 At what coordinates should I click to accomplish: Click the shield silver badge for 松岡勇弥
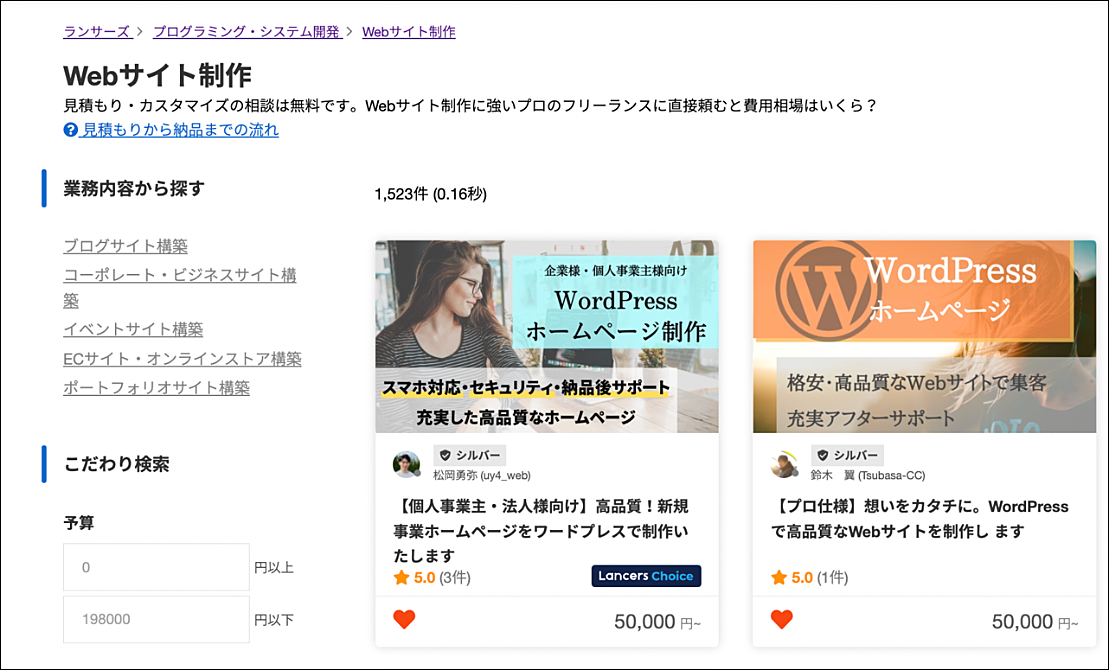click(x=470, y=455)
